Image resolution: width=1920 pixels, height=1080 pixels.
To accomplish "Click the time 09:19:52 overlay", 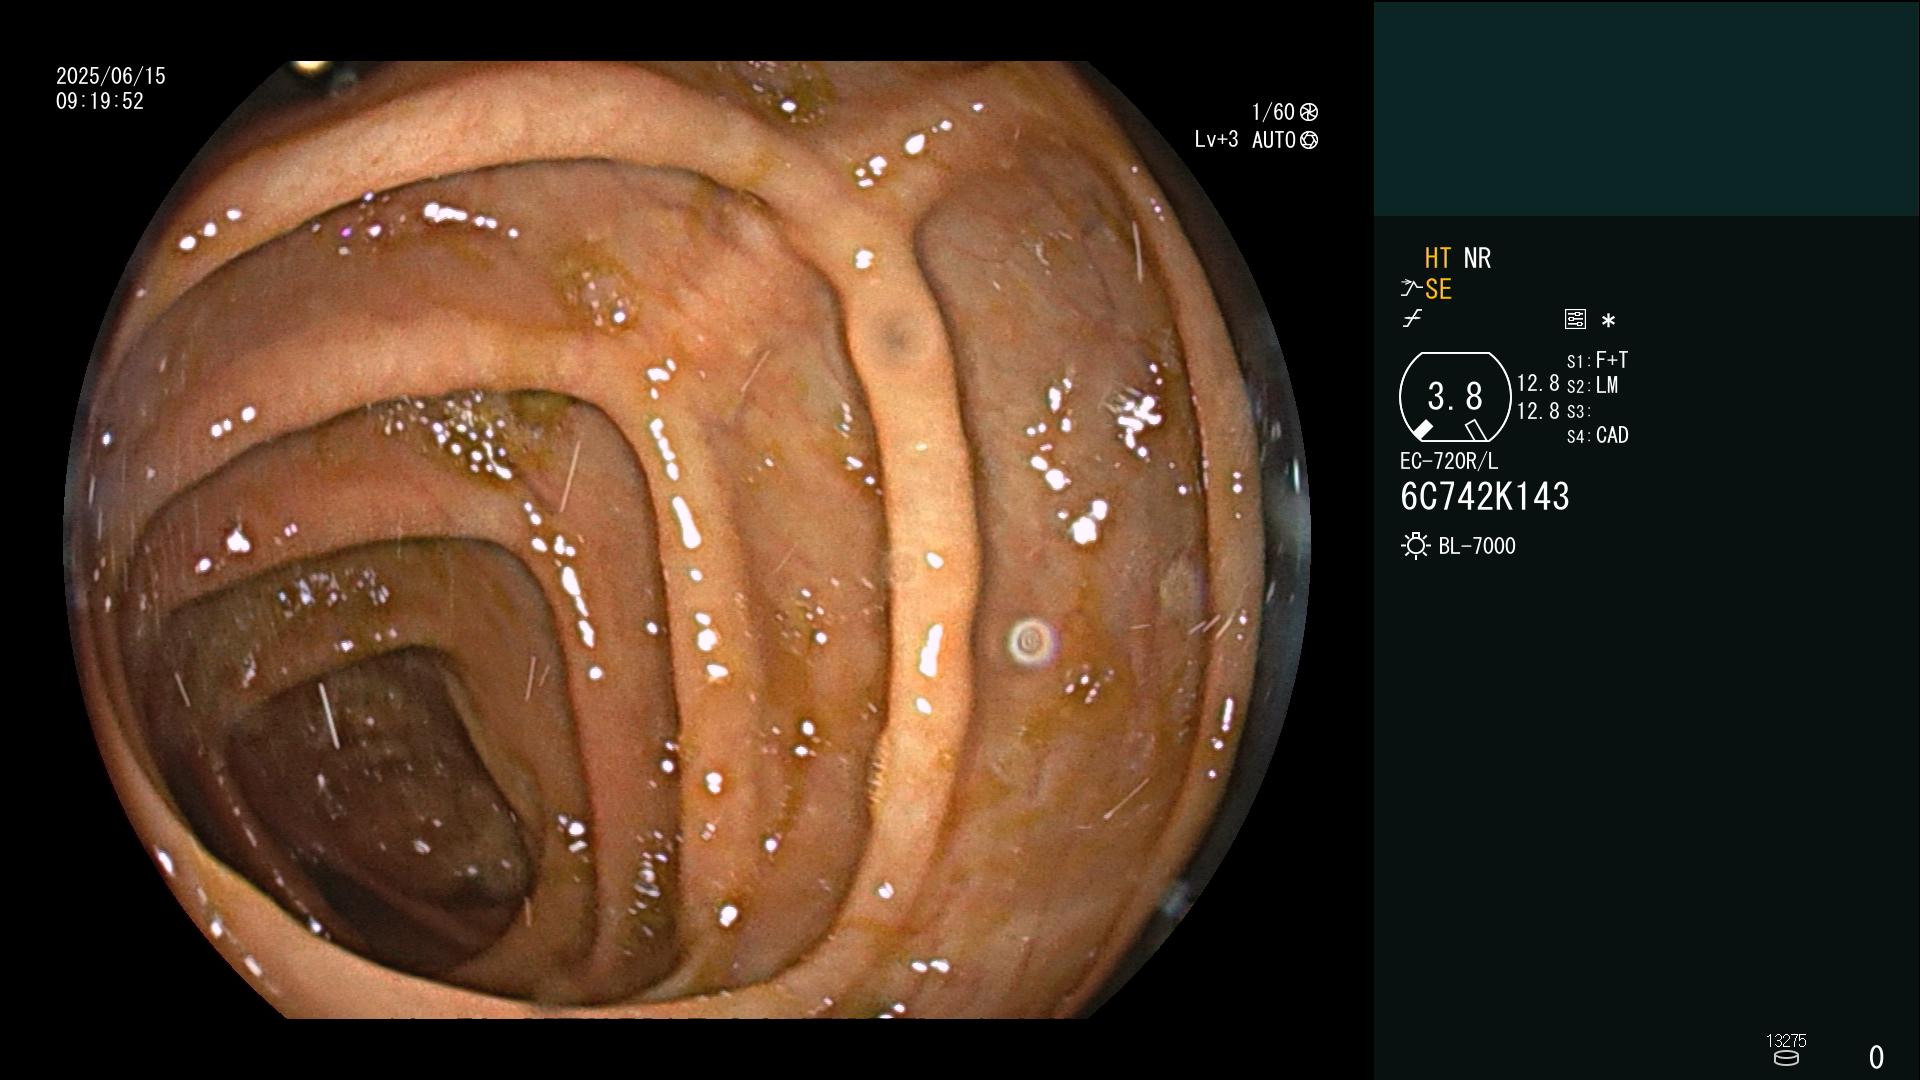I will point(100,101).
